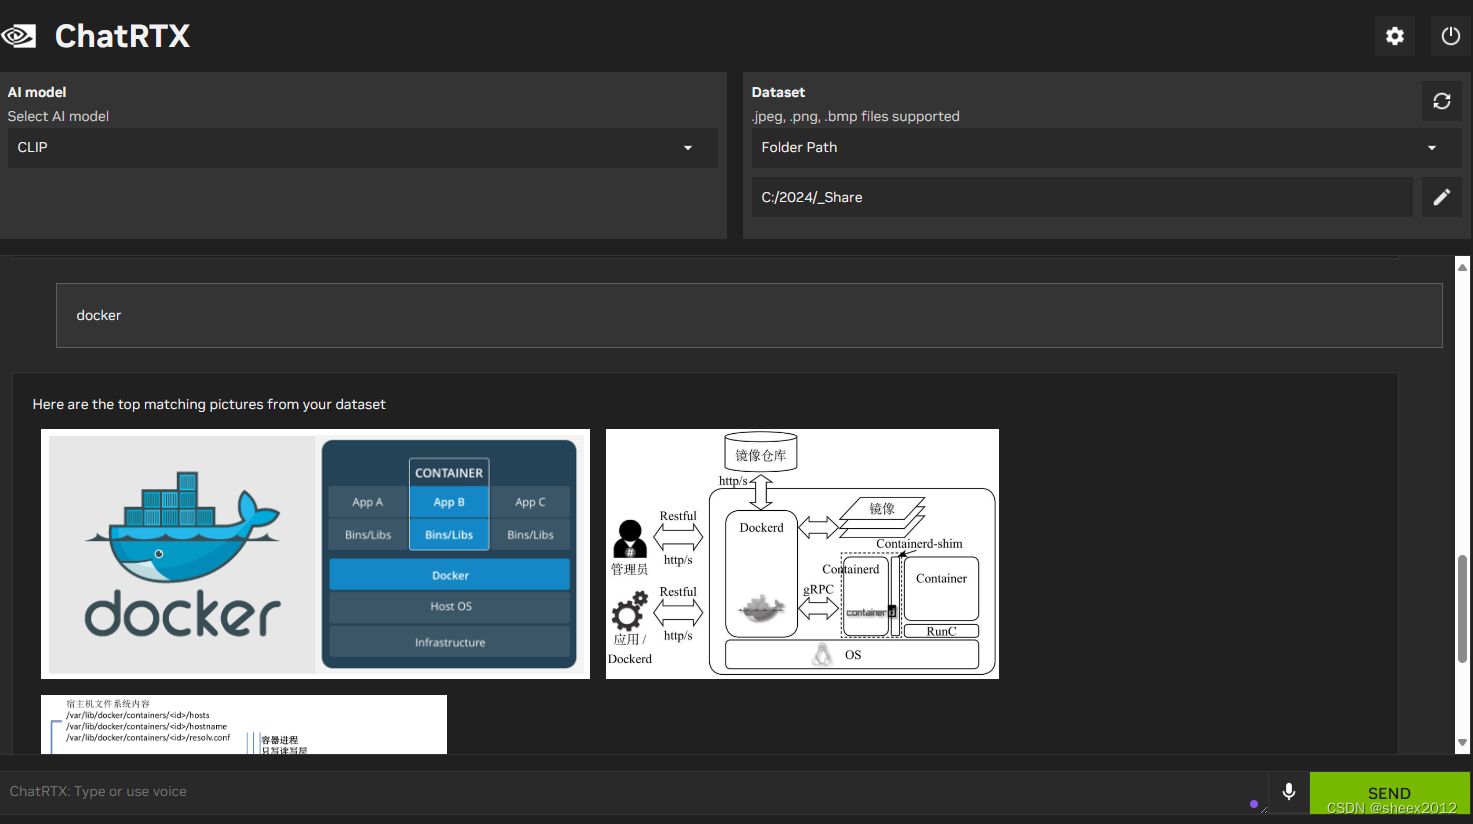Send the message with the SEND button

(x=1390, y=793)
